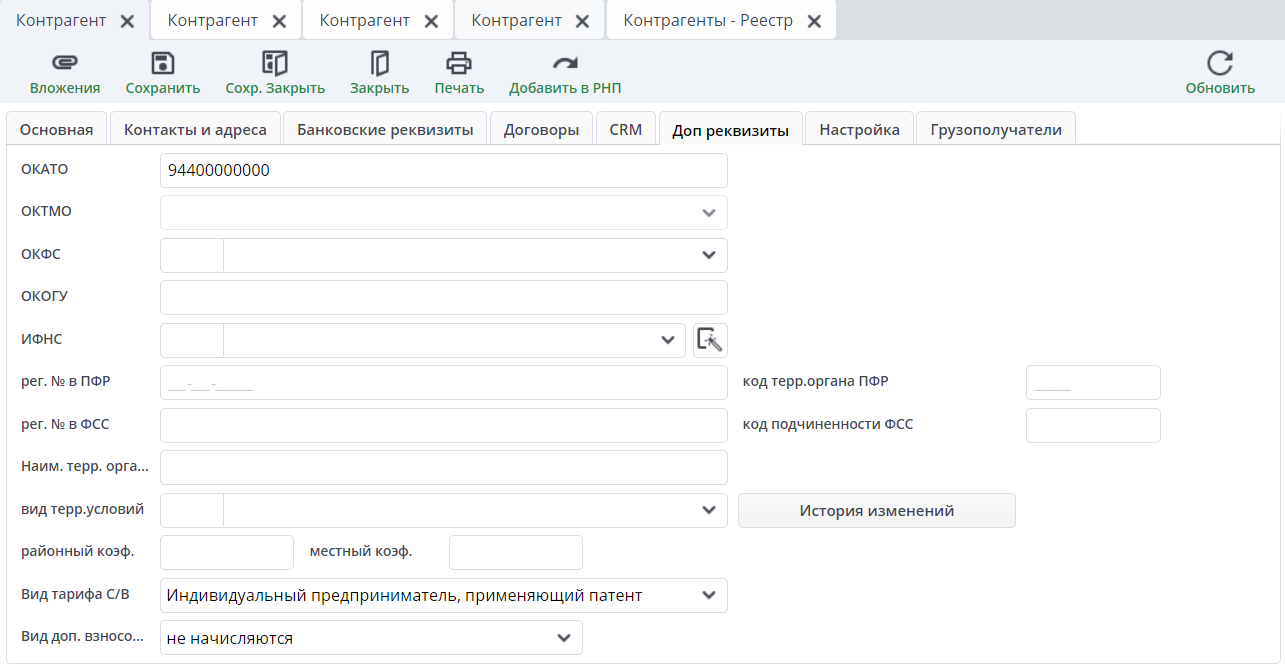Go to the Контакты и адреса tab
The height and width of the screenshot is (668, 1285).
point(195,129)
